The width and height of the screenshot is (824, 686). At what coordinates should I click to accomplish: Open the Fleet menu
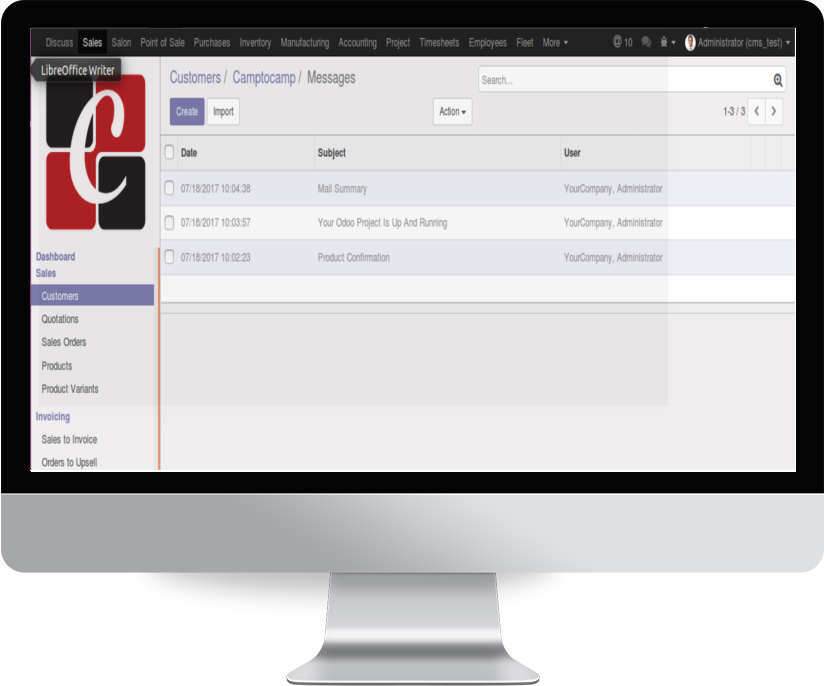524,43
